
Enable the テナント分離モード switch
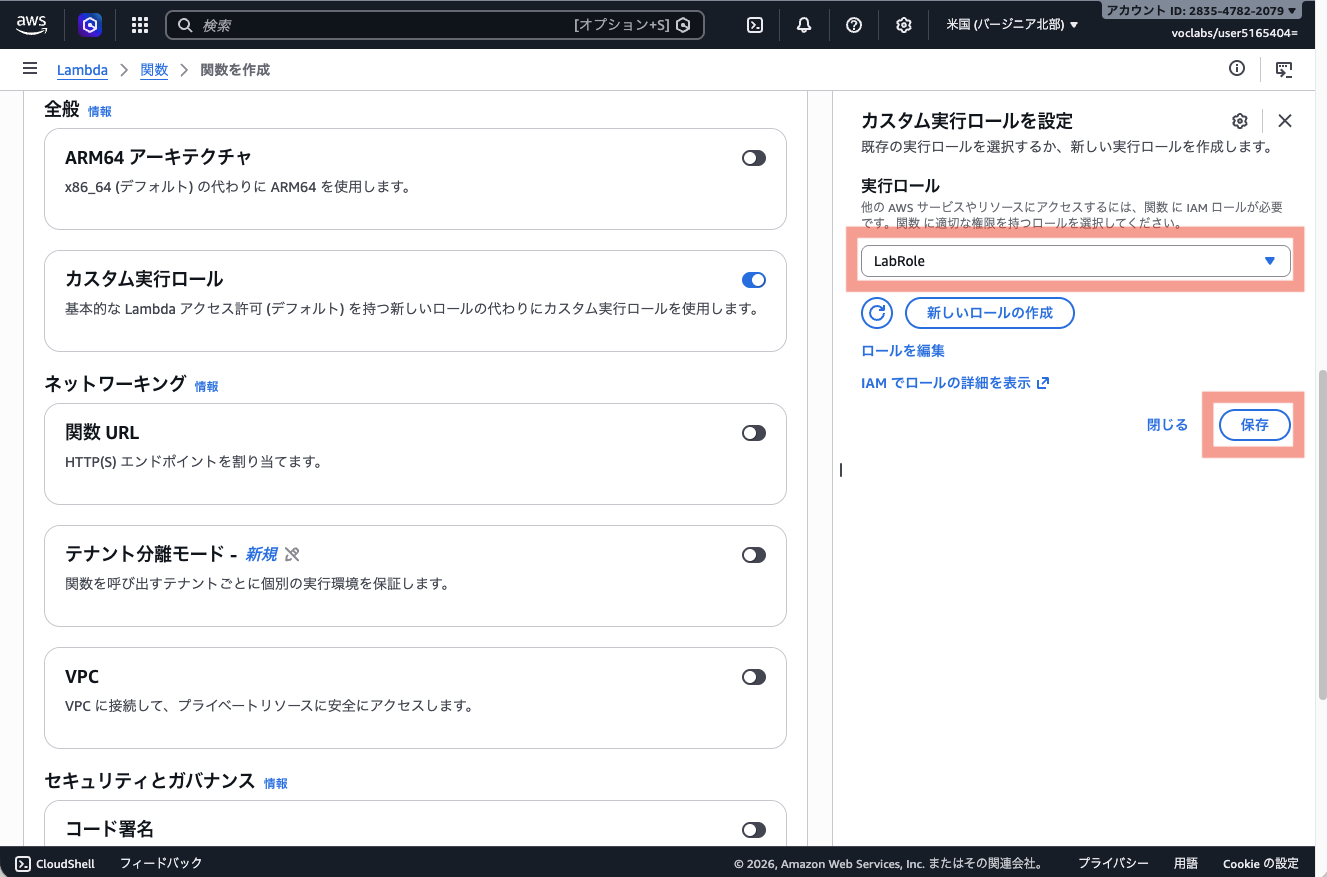pos(754,555)
